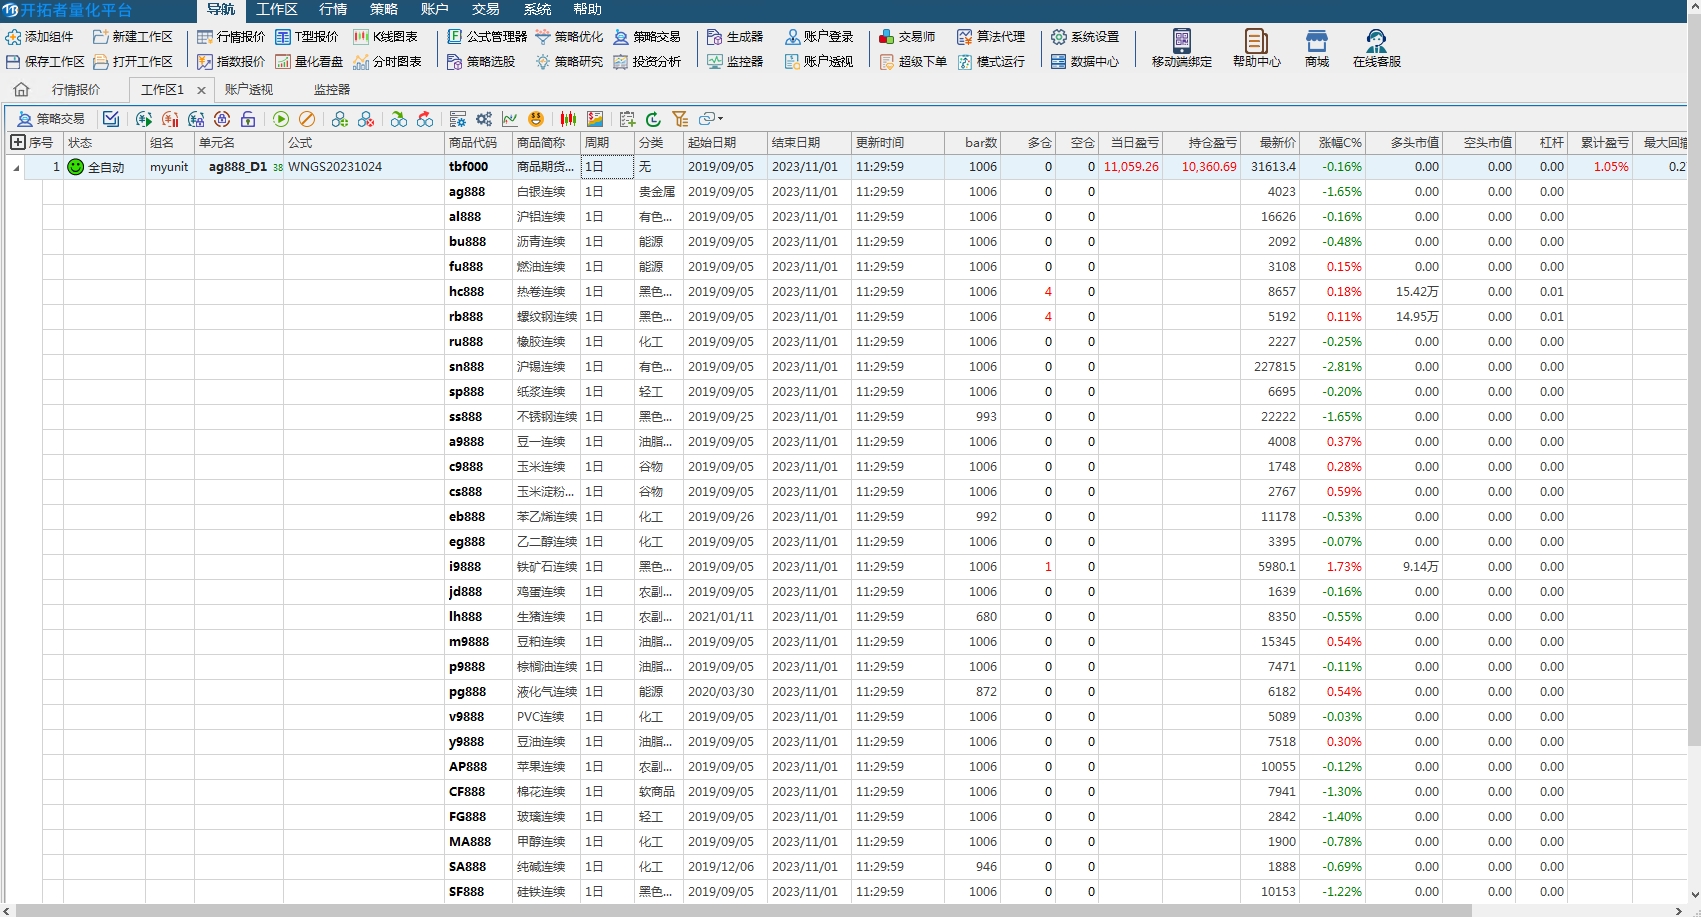Open the 系统 menu
Image resolution: width=1701 pixels, height=917 pixels.
coord(537,9)
